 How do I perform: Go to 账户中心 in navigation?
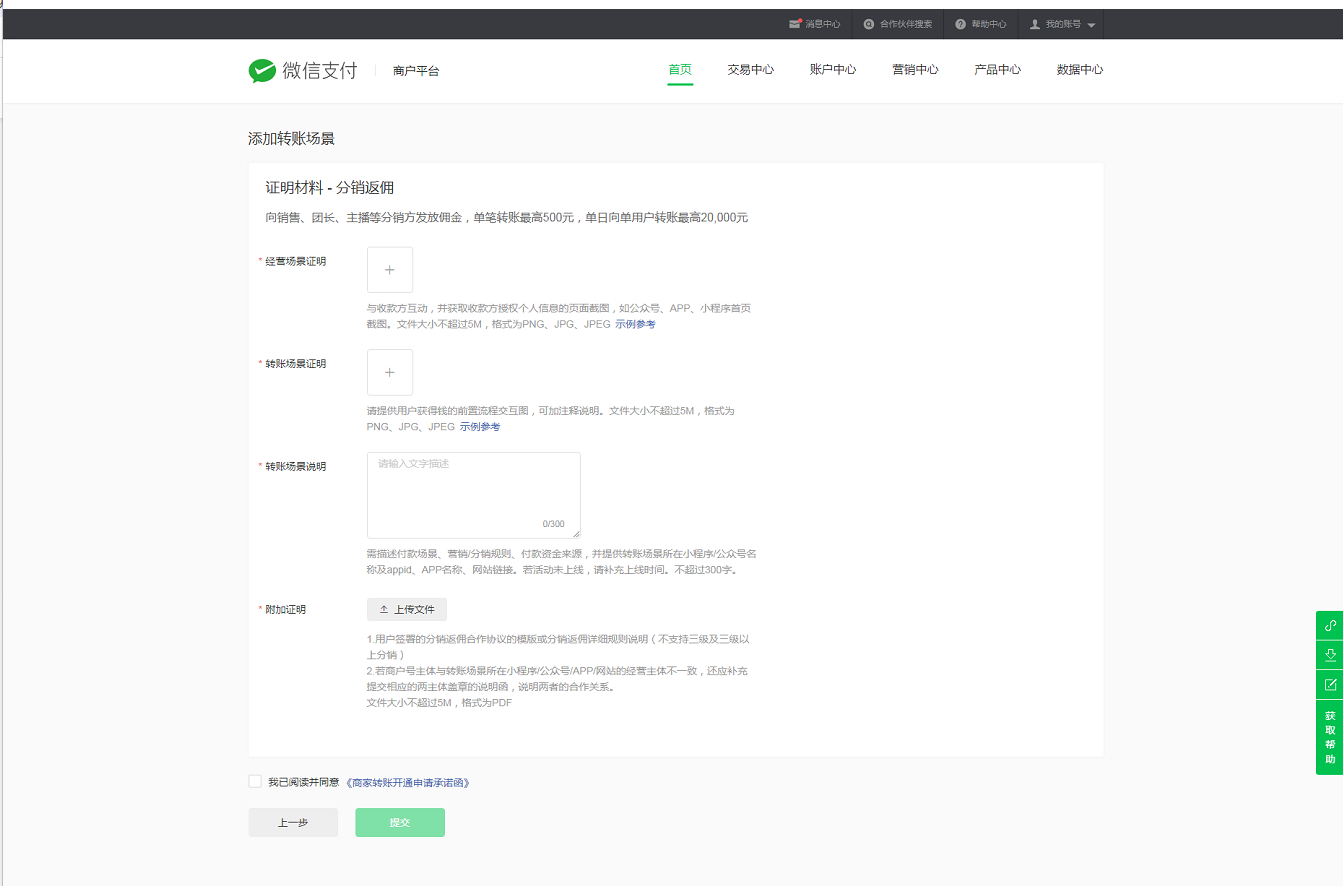tap(833, 70)
